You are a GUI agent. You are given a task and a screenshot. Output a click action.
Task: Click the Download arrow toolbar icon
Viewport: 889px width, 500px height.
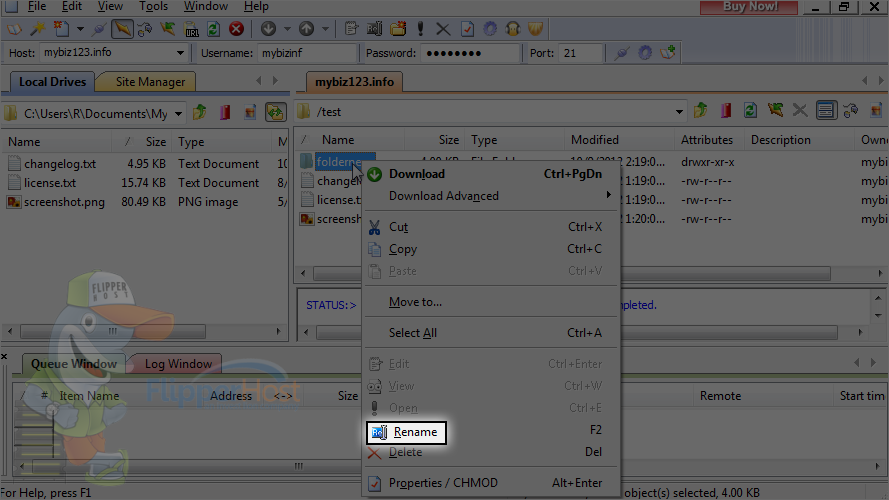click(268, 28)
